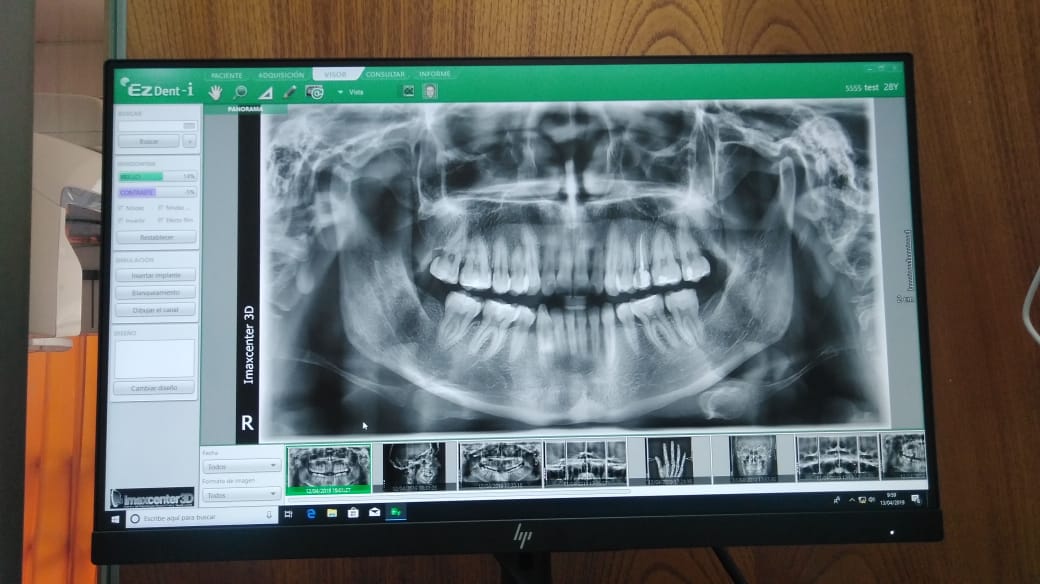Image resolution: width=1040 pixels, height=584 pixels.
Task: Activate the magnifier zoom tool
Action: click(x=240, y=92)
